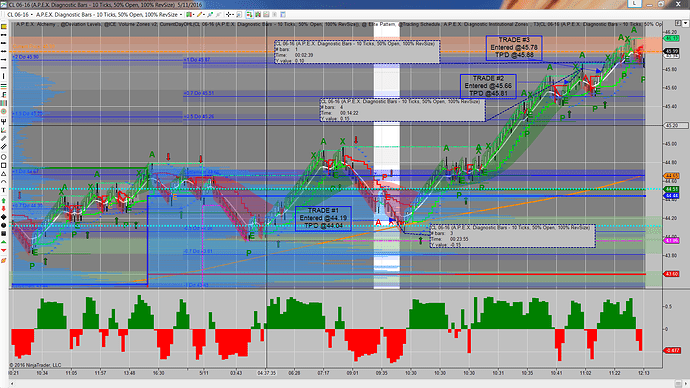Toggle the crosshair cursor toolbar button
The width and height of the screenshot is (690, 388).
[229, 15]
